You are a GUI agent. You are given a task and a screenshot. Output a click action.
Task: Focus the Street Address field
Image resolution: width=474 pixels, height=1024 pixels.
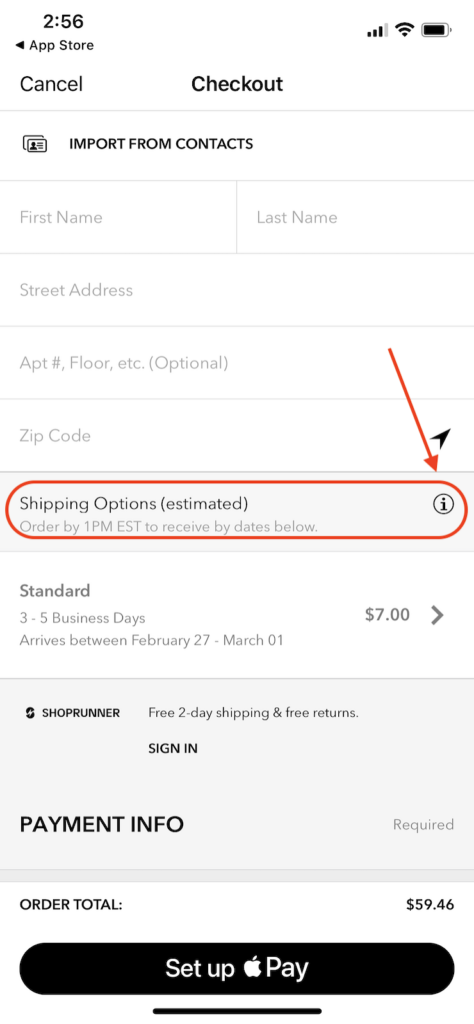click(x=237, y=290)
